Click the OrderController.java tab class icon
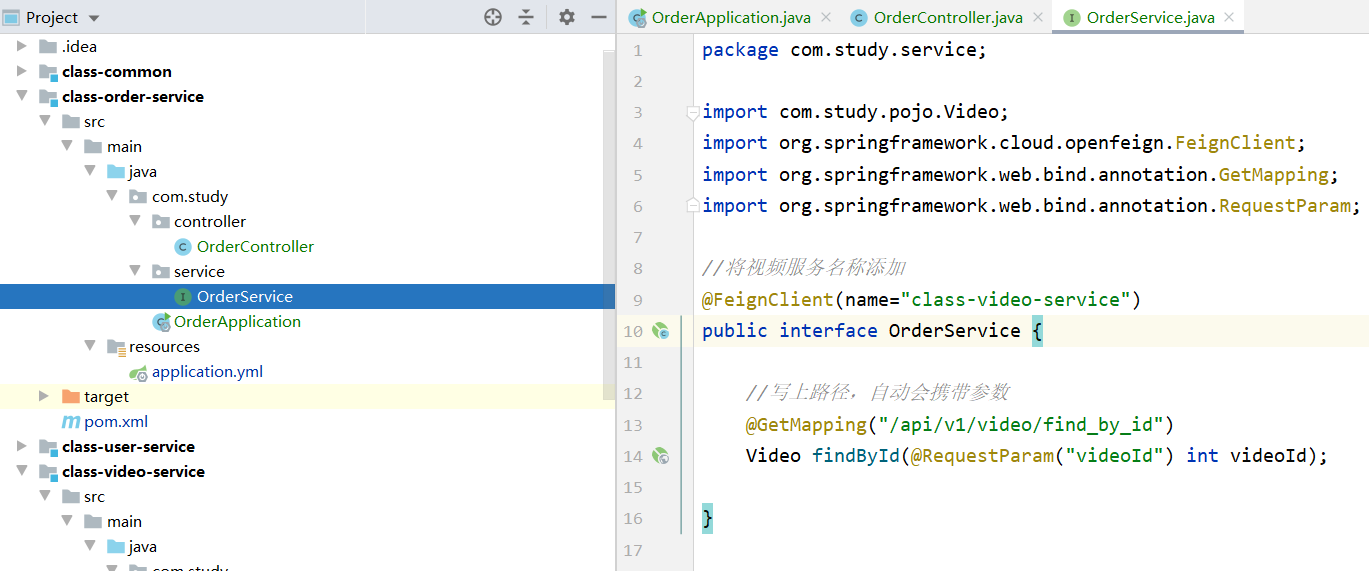The image size is (1369, 571). (x=858, y=17)
